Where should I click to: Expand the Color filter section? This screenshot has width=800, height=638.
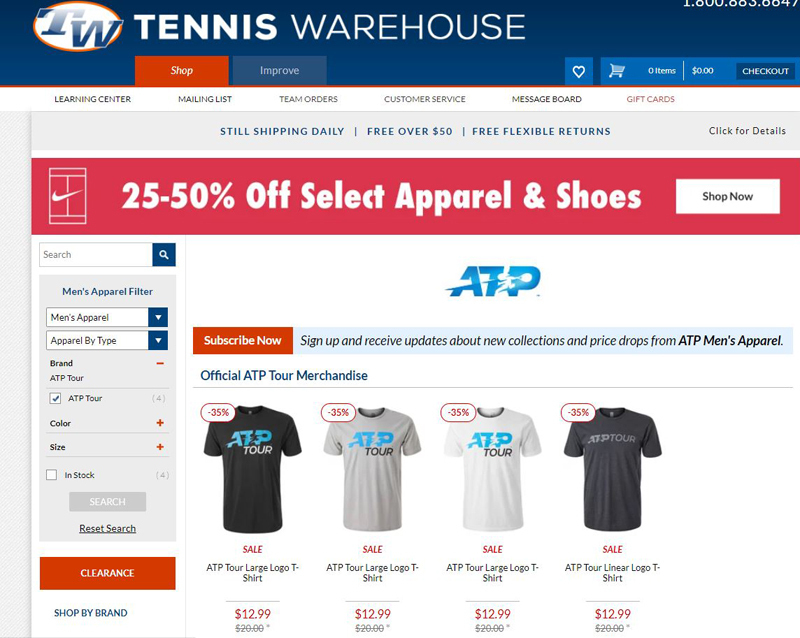tap(160, 423)
